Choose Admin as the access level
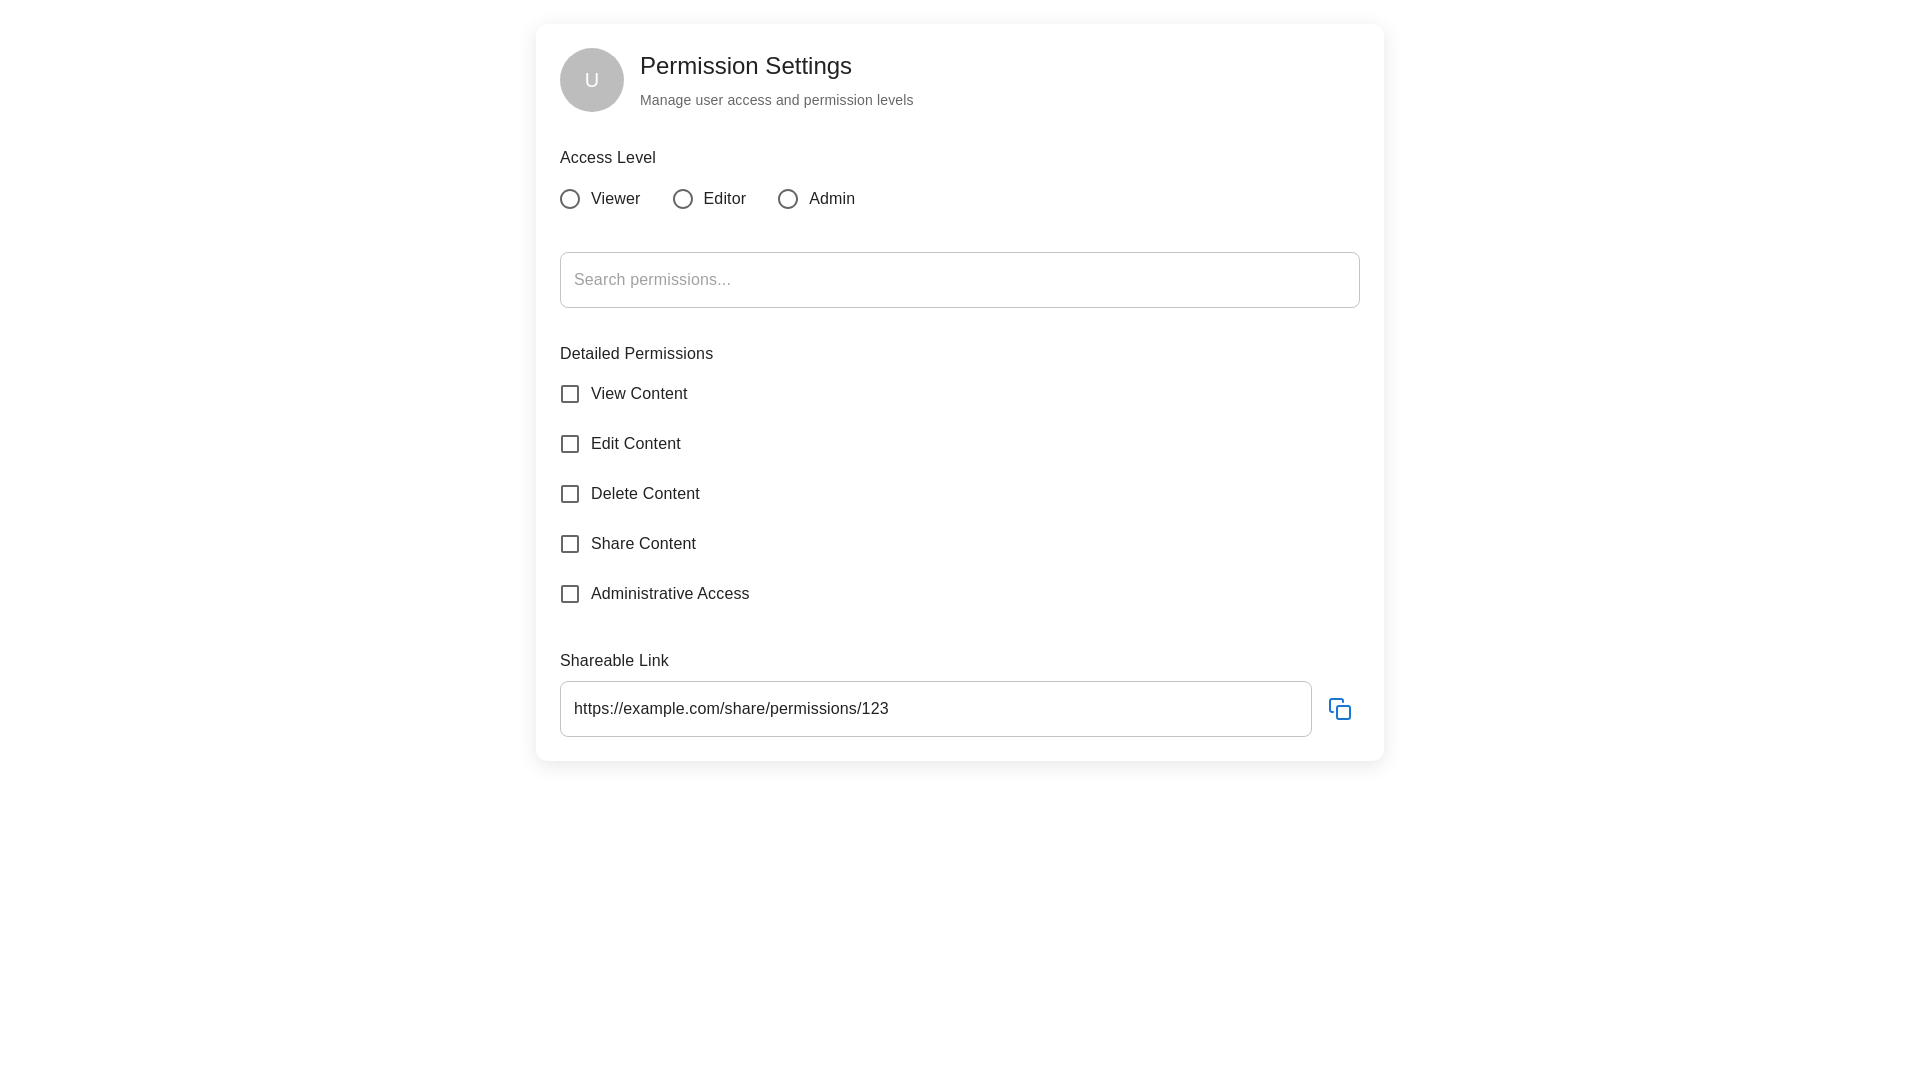1920x1080 pixels. pos(788,198)
